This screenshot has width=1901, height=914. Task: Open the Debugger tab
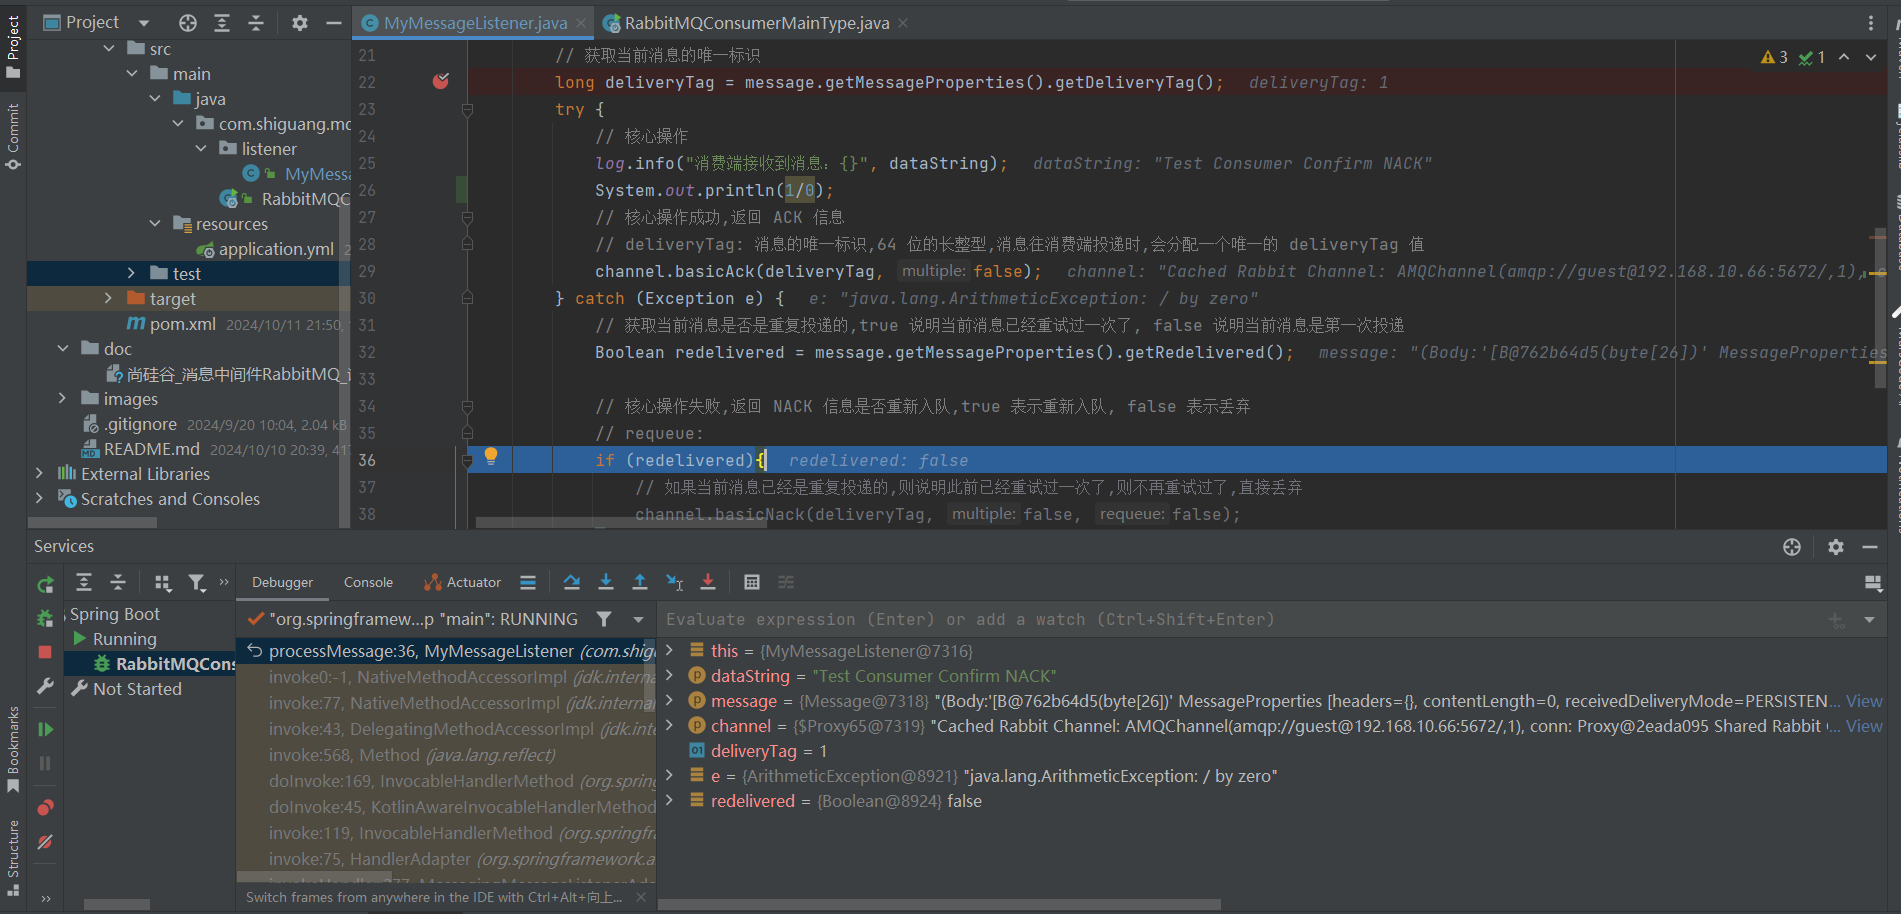click(282, 582)
